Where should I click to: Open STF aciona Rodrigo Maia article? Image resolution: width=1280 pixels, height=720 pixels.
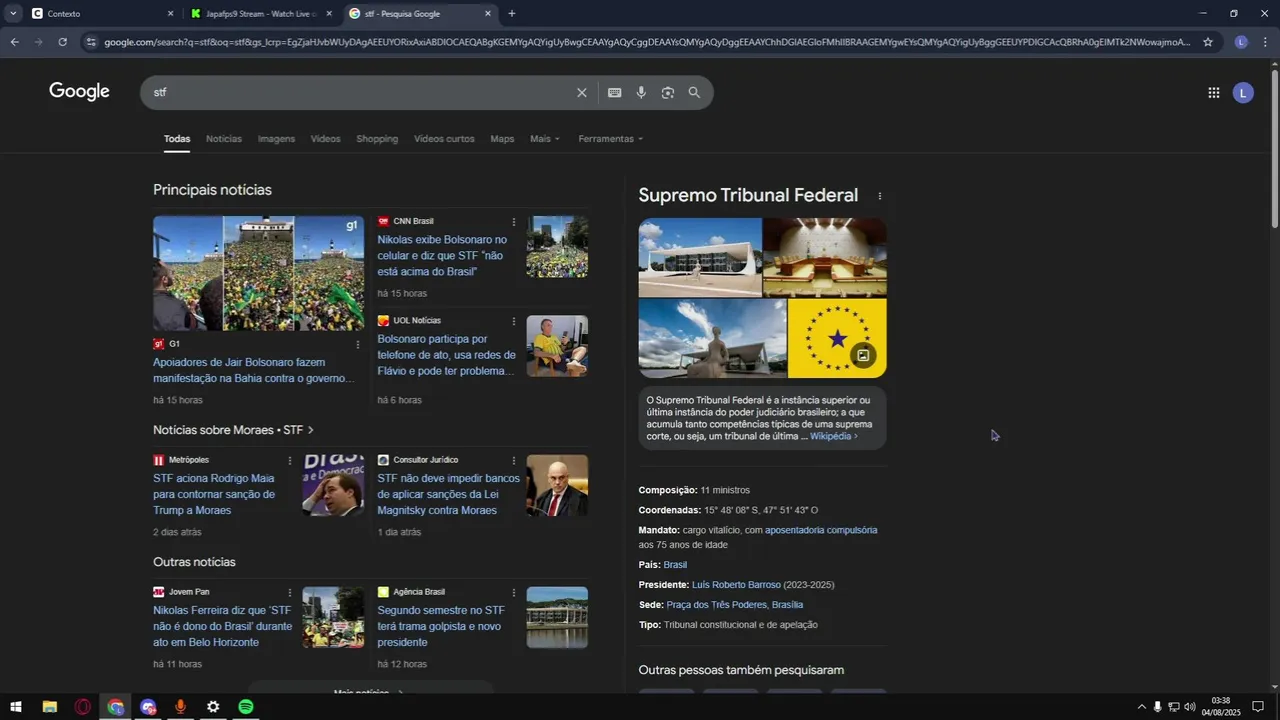tap(214, 494)
